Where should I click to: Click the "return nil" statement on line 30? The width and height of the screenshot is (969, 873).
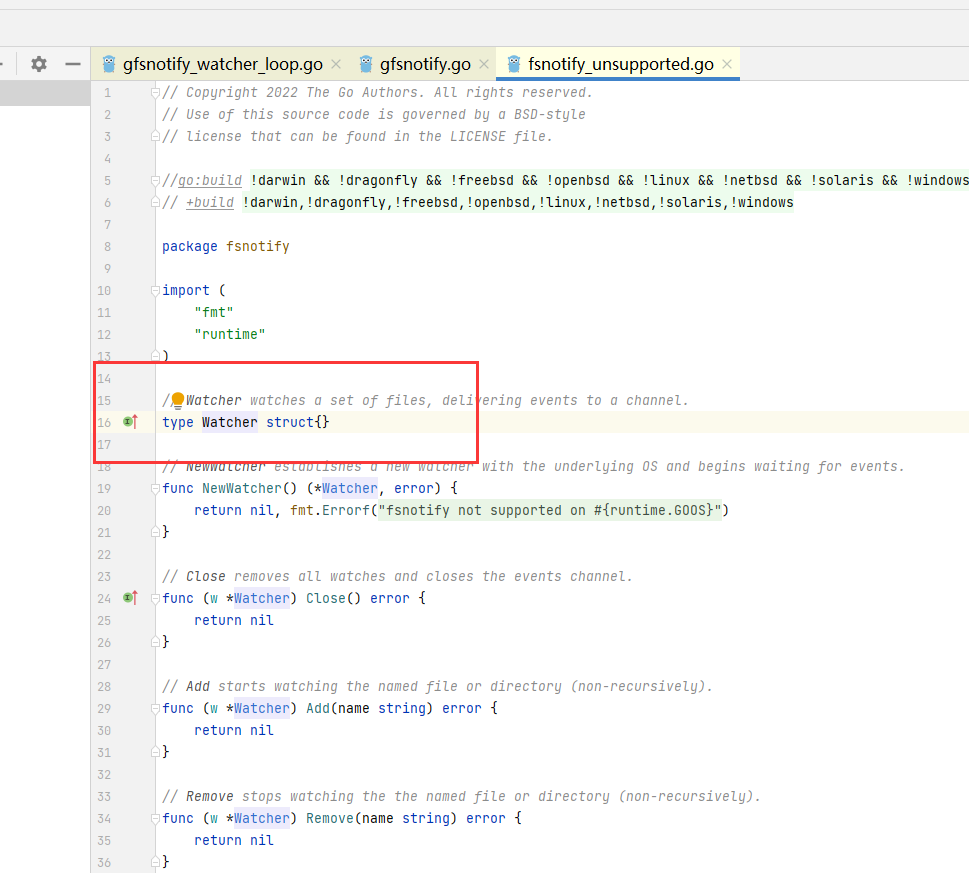click(x=234, y=730)
